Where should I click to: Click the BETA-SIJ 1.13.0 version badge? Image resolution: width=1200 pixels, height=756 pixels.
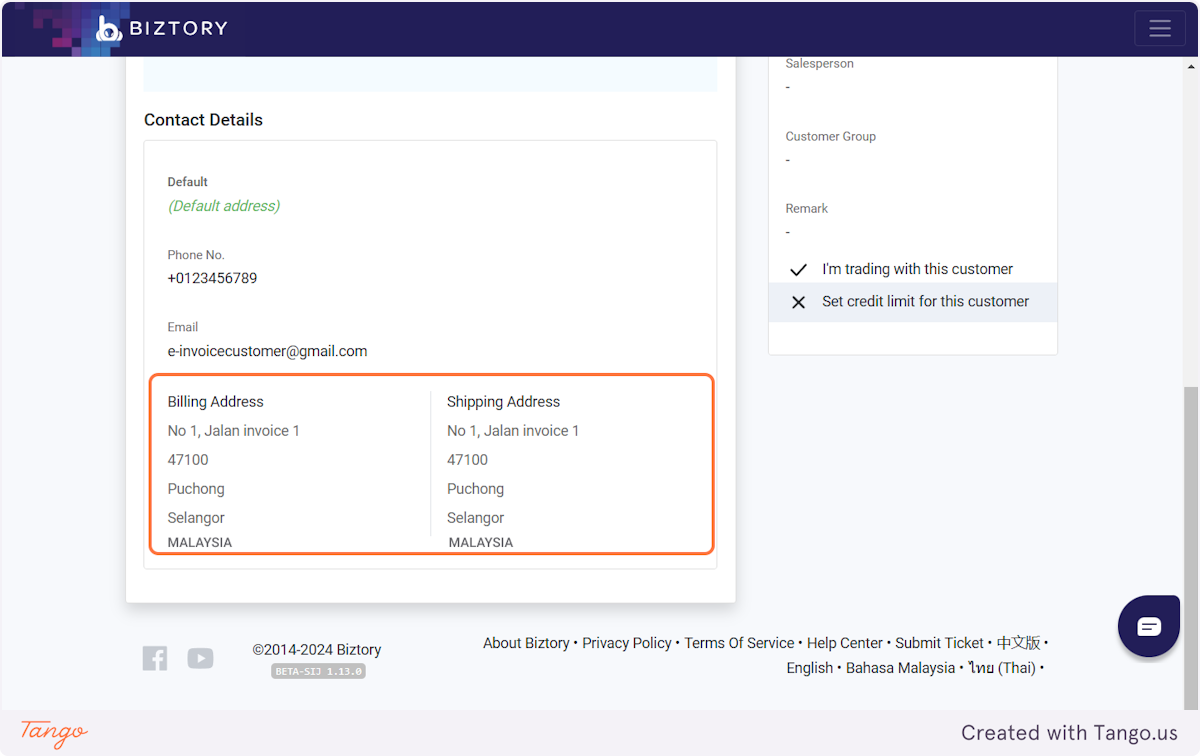pos(318,671)
